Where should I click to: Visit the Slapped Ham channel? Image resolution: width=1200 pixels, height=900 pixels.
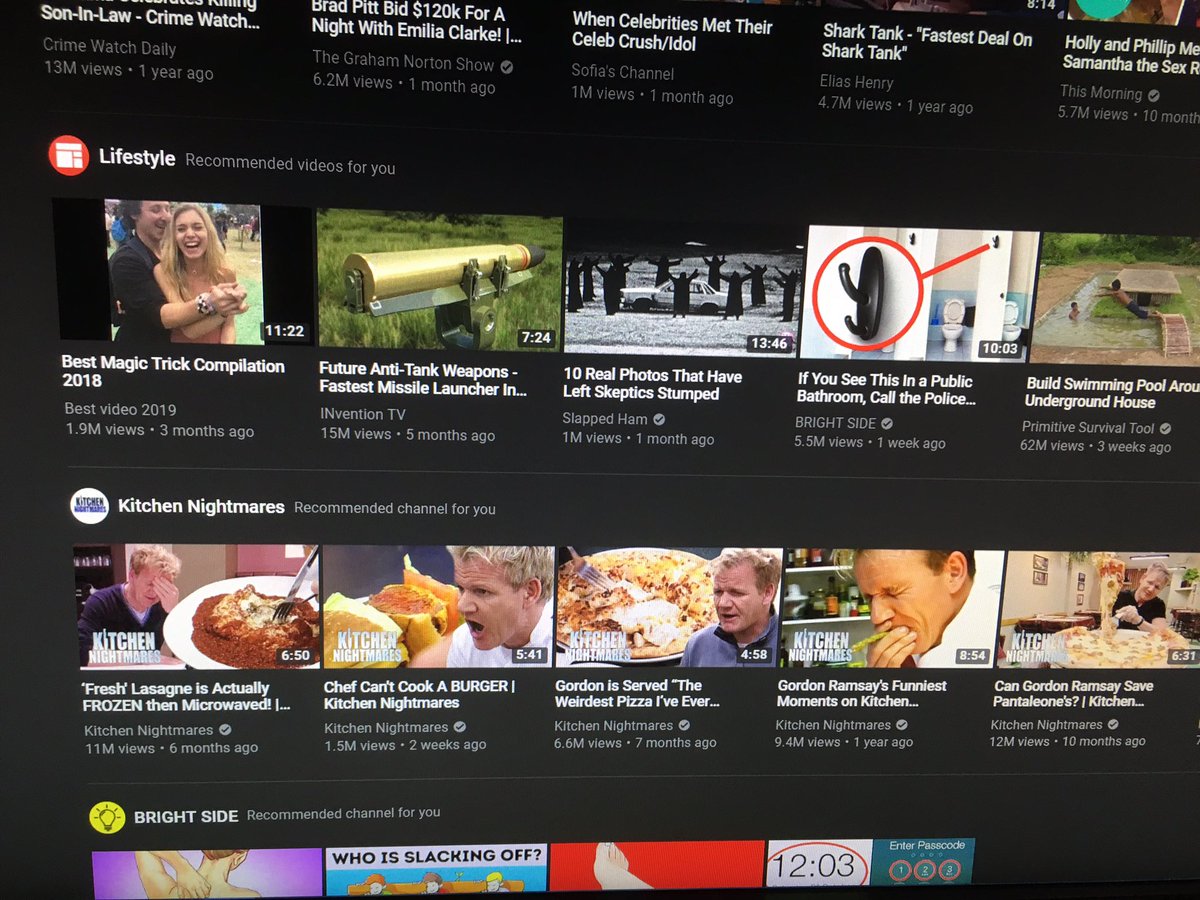(605, 419)
